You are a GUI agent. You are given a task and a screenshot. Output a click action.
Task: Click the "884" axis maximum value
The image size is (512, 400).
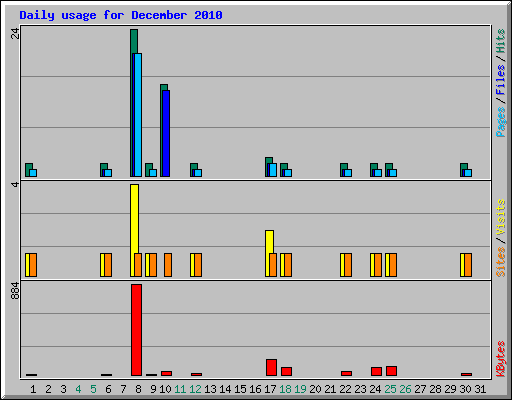[15, 290]
